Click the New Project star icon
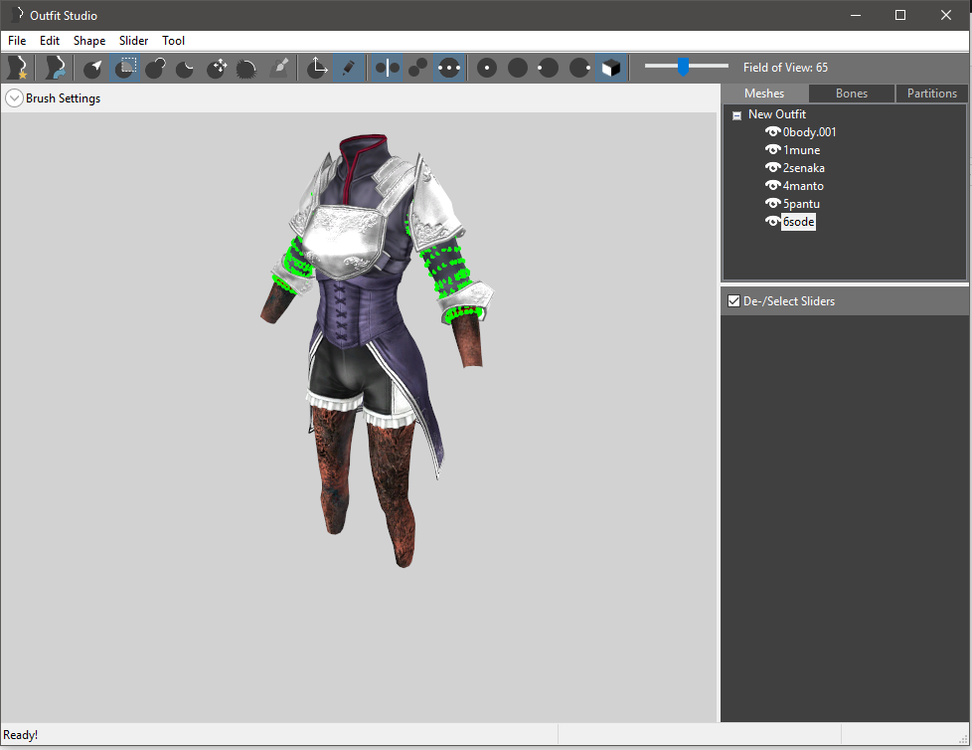972x750 pixels. point(17,68)
